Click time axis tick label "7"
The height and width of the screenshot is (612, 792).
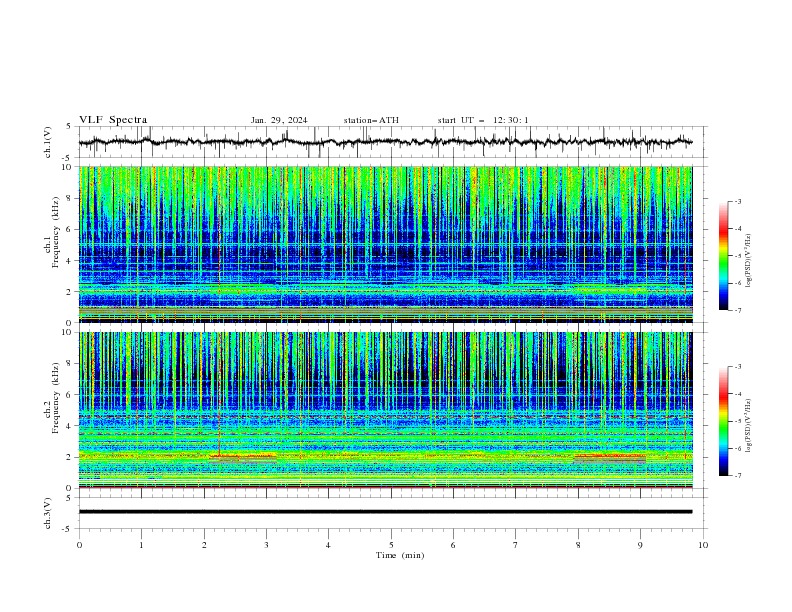coord(515,545)
